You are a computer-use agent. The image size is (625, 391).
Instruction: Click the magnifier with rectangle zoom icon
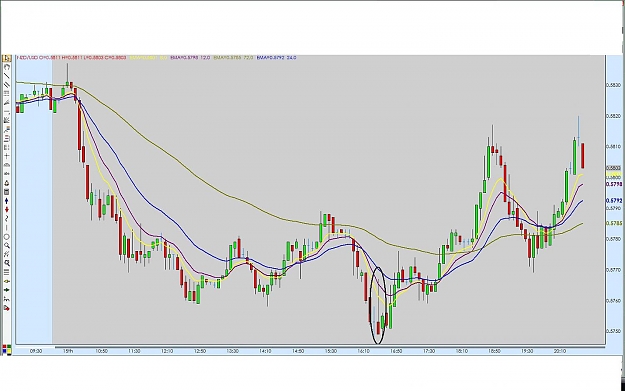7,263
